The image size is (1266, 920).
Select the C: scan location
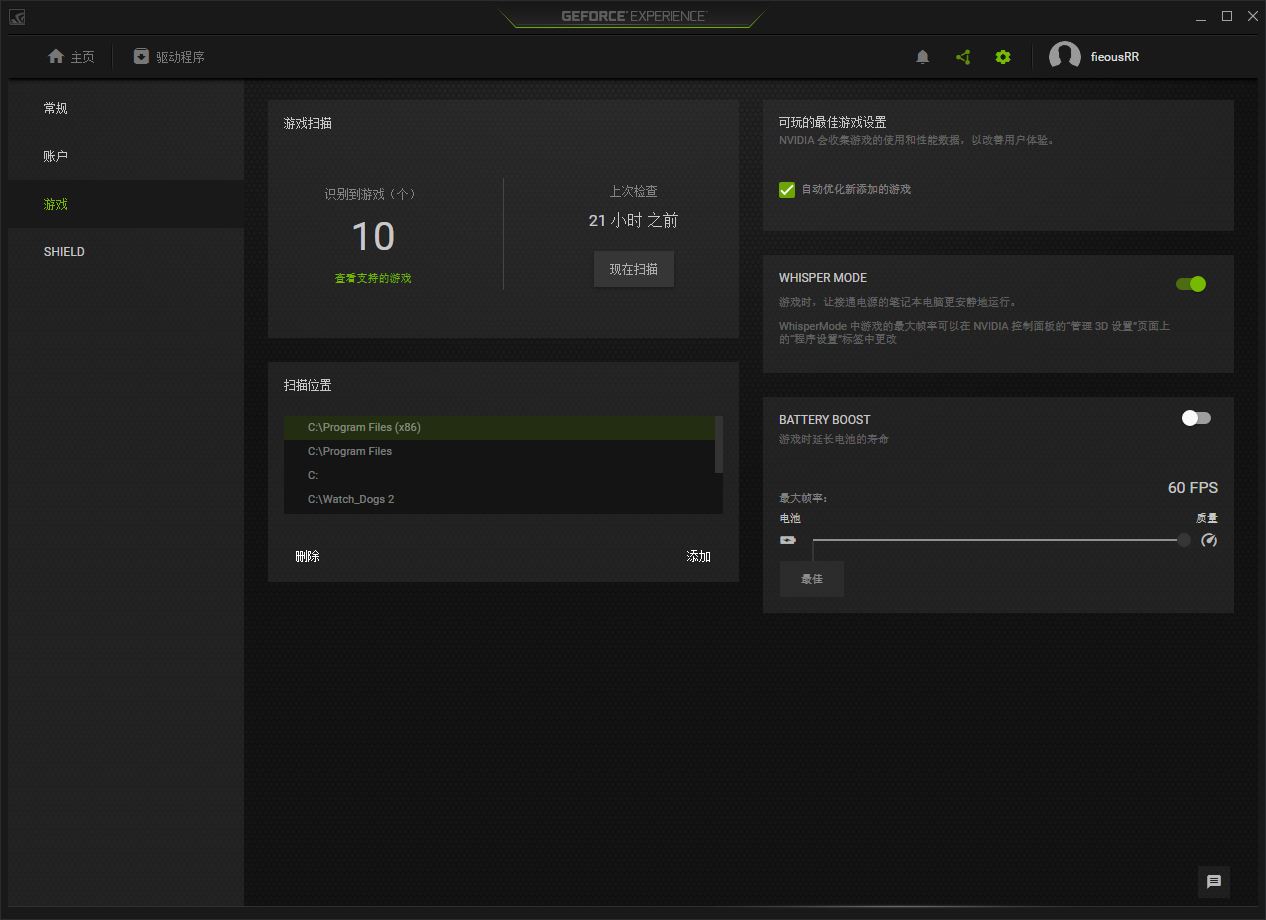500,476
